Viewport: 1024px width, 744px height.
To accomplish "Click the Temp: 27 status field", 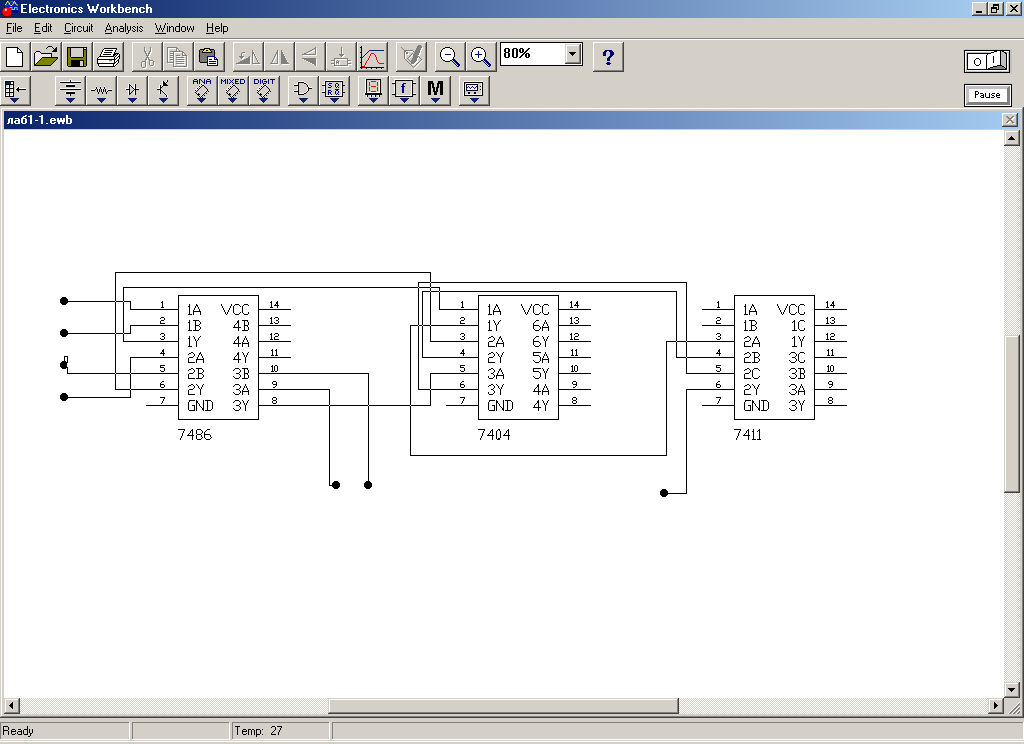I will (281, 731).
